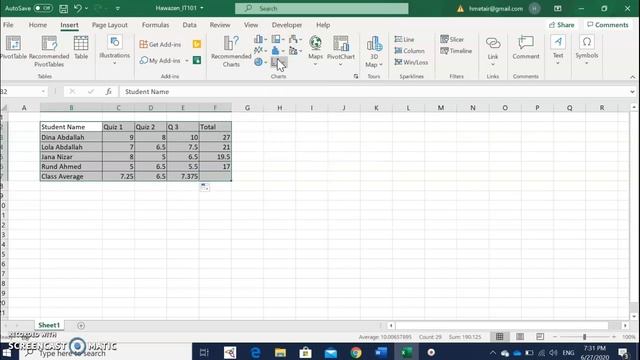
Task: Open the Maps chart dropdown
Action: (316, 51)
